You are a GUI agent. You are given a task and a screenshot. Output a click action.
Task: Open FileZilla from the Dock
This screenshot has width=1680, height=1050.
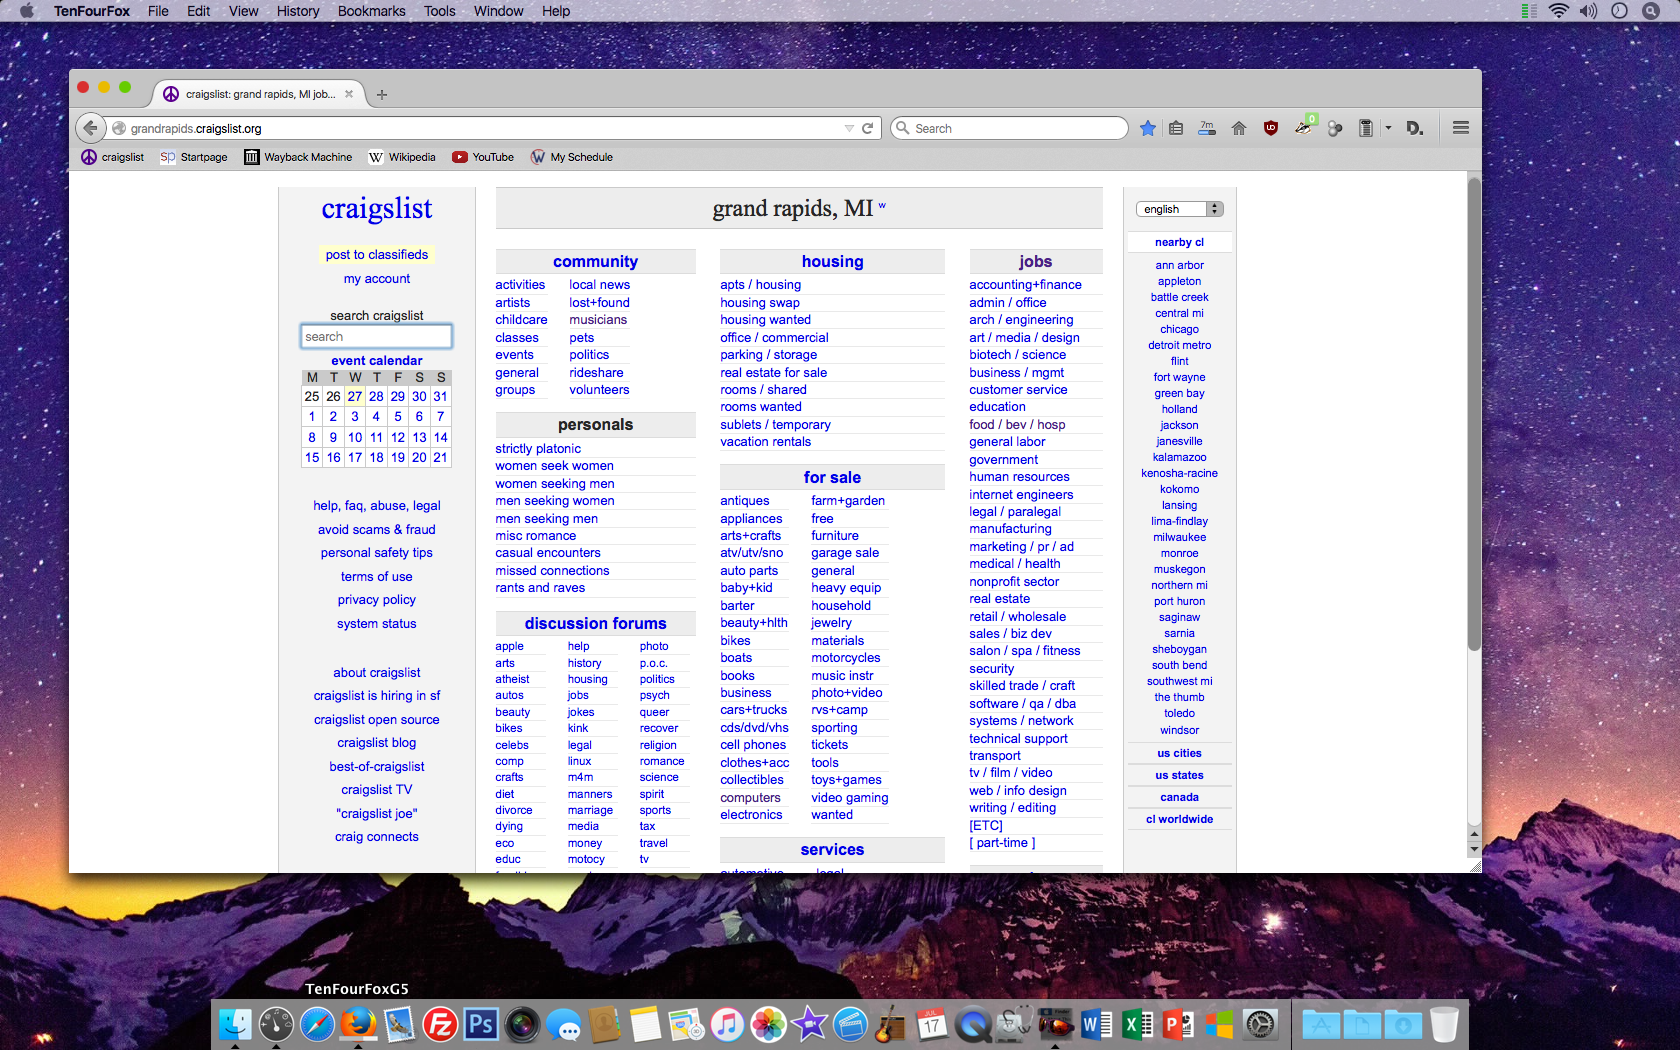tap(440, 1025)
